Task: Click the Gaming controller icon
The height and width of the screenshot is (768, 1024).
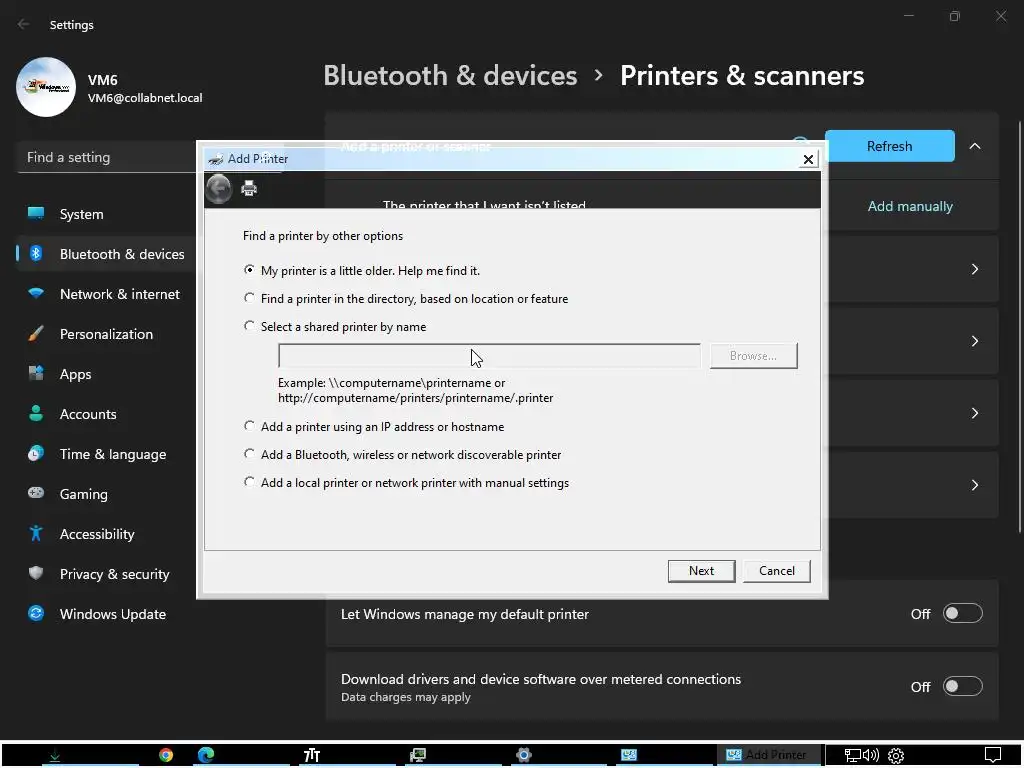Action: [x=36, y=493]
